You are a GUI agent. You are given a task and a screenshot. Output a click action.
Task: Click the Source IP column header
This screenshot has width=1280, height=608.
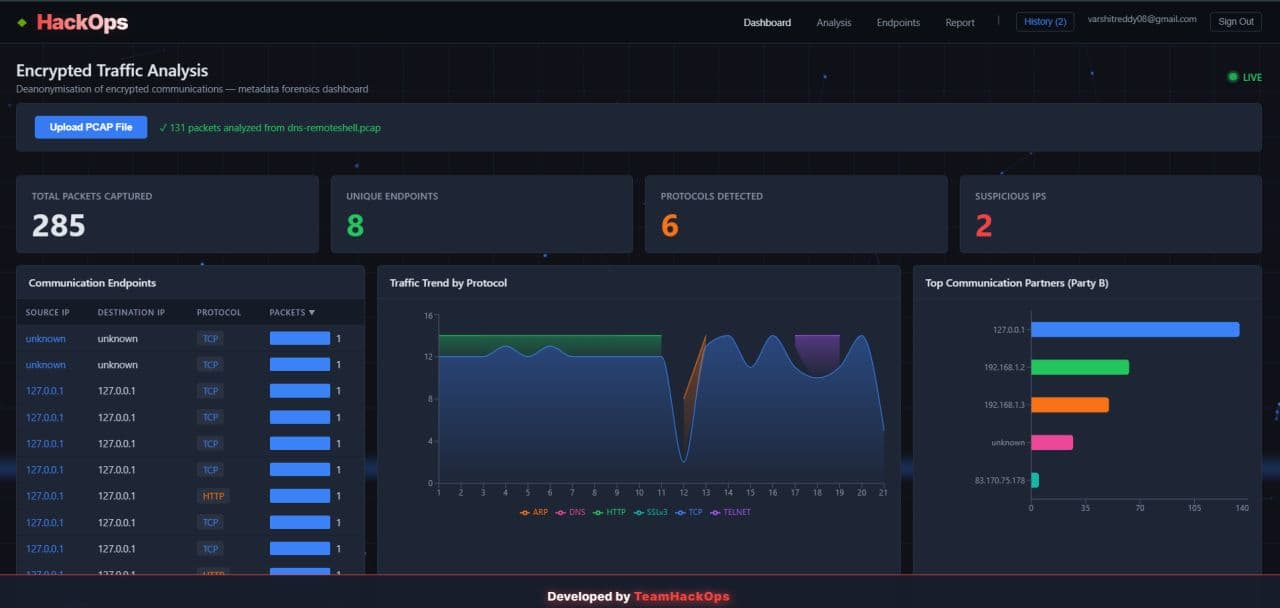click(48, 313)
